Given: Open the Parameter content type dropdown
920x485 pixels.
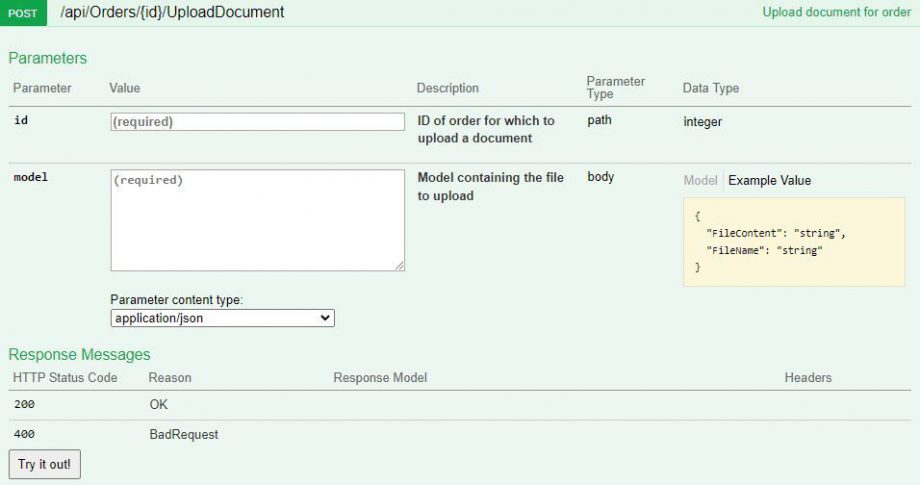Looking at the screenshot, I should [x=222, y=318].
